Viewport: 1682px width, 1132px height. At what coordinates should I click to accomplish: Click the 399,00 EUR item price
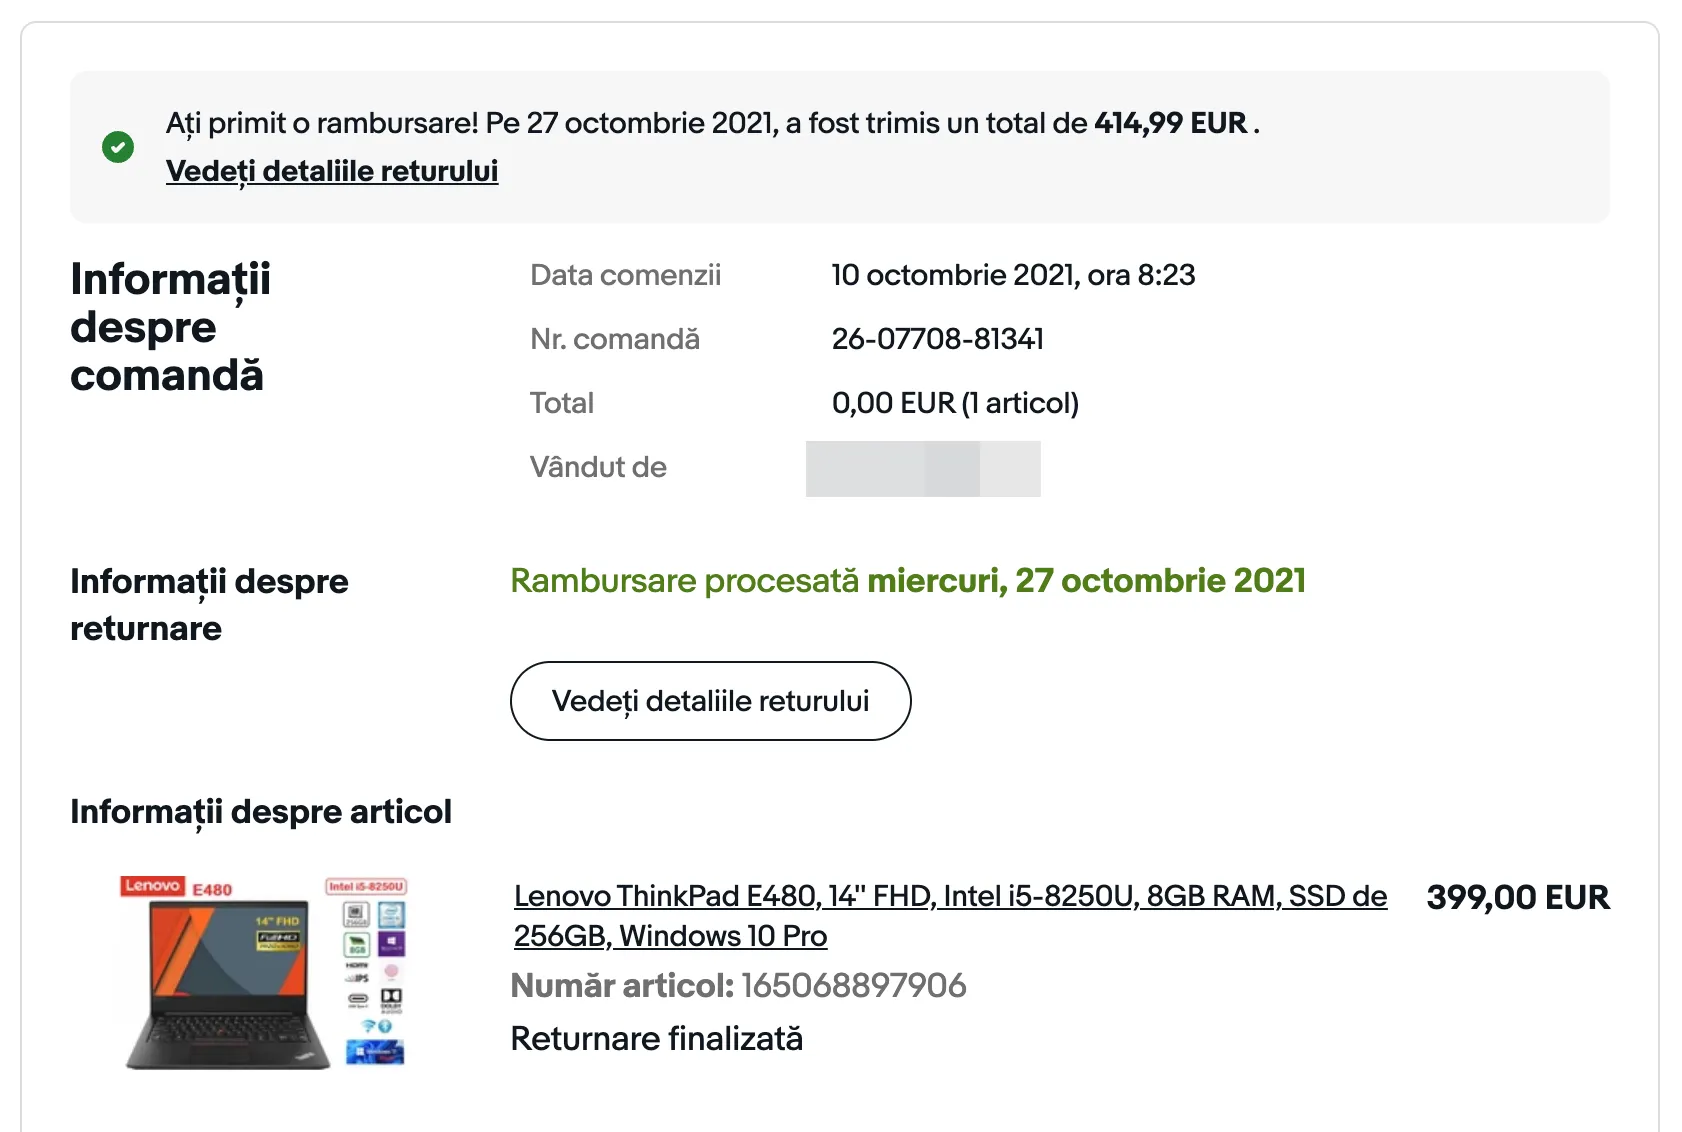(1517, 897)
